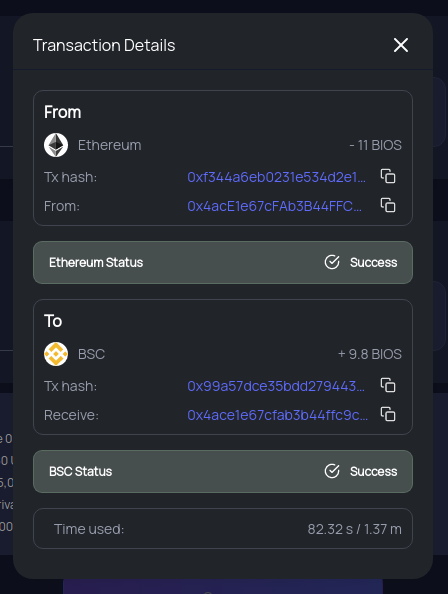Open the sender address link 0x4acE1e67...
The image size is (448, 594).
275,206
